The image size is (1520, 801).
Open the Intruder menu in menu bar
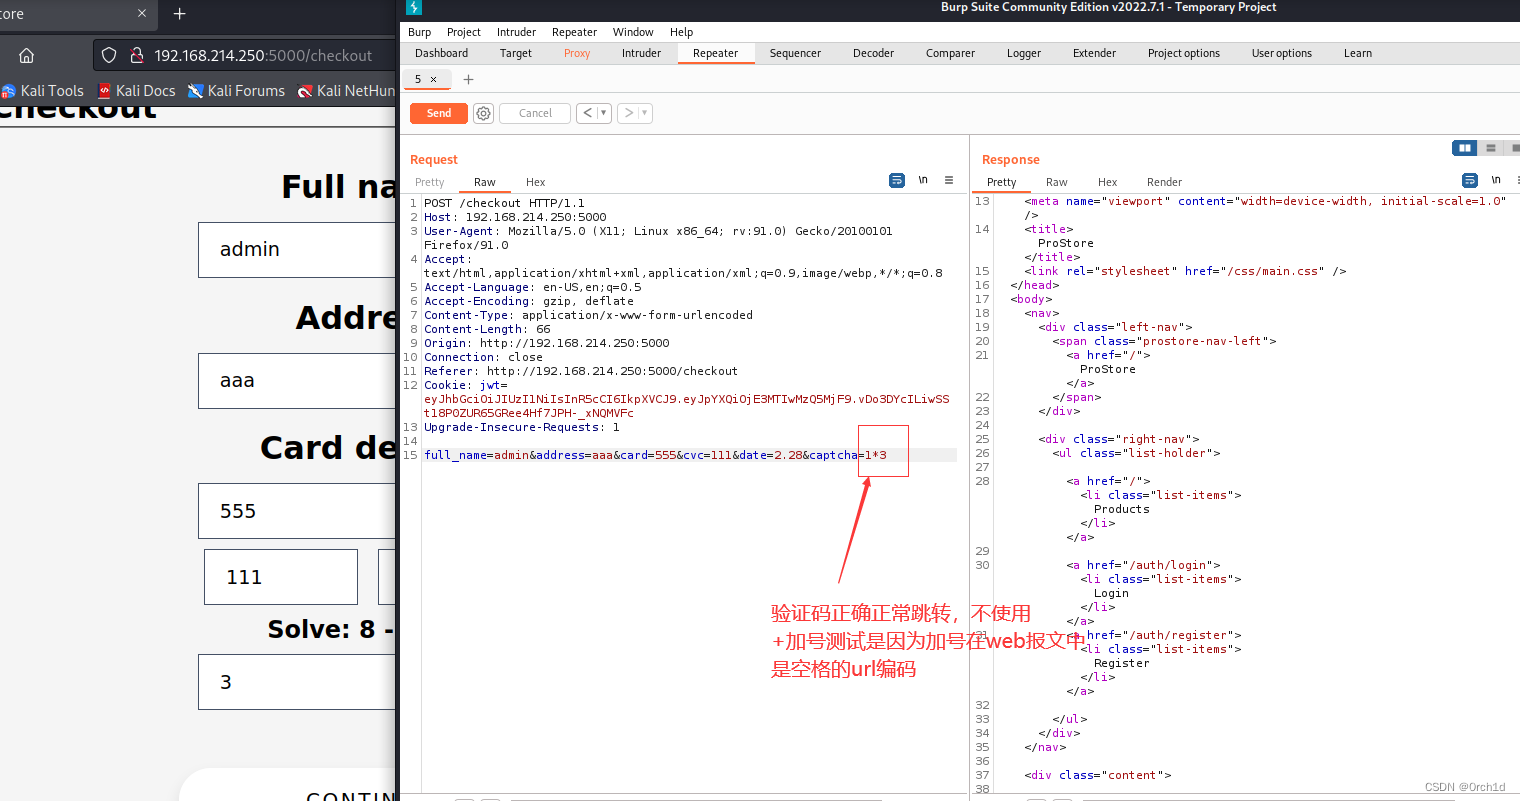tap(516, 32)
